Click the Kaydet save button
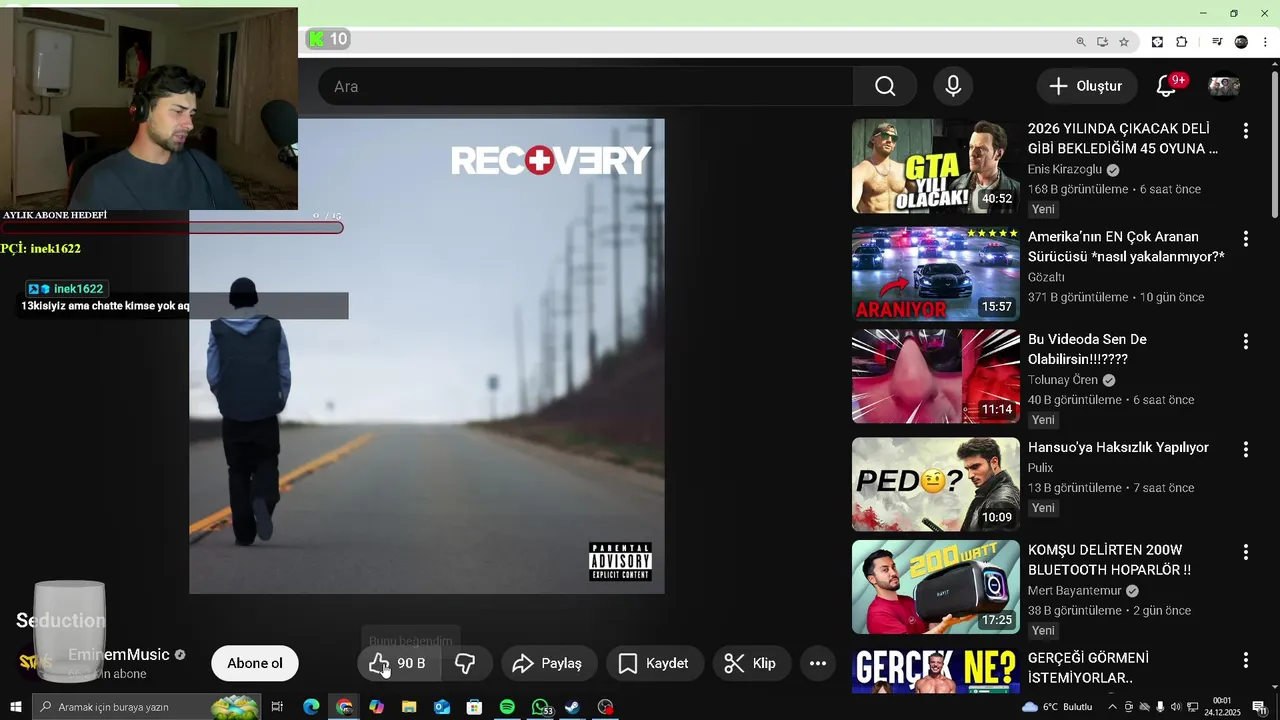 coord(653,663)
